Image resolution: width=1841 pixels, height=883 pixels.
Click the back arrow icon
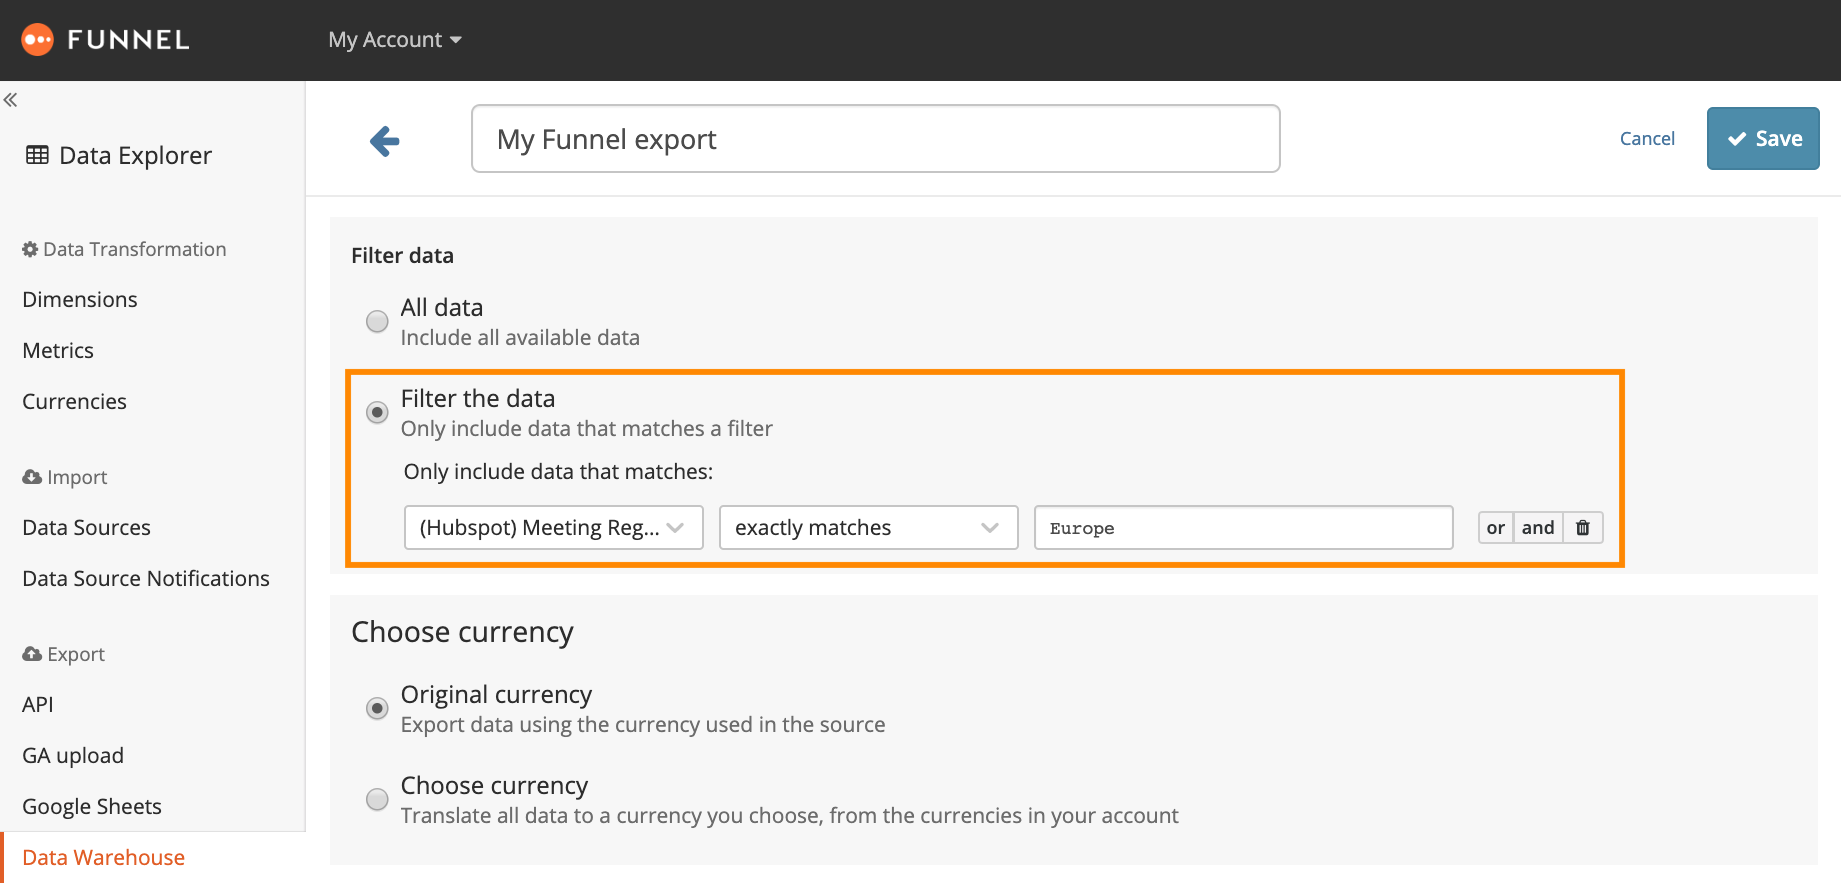[x=385, y=141]
